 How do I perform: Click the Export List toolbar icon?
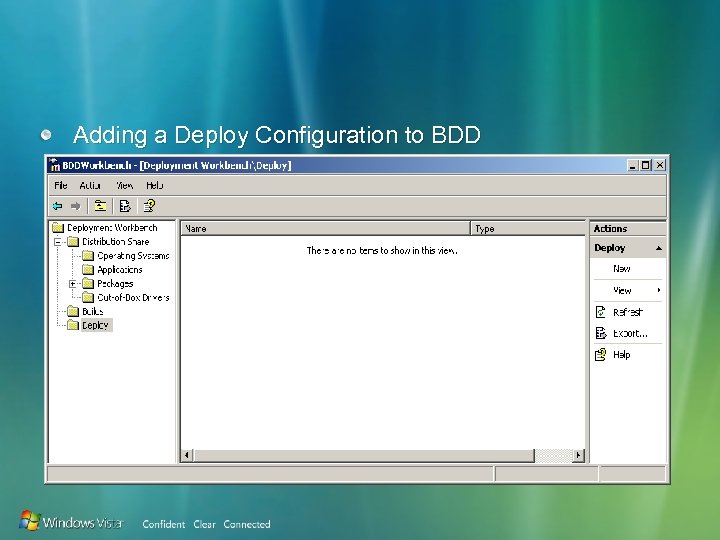(125, 206)
